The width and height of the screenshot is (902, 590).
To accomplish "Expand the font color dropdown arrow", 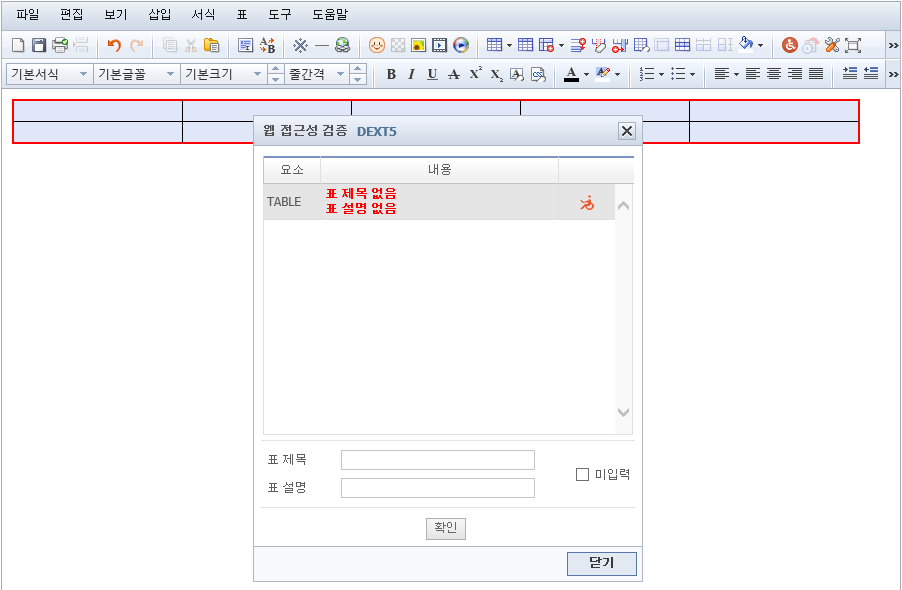I will point(586,75).
